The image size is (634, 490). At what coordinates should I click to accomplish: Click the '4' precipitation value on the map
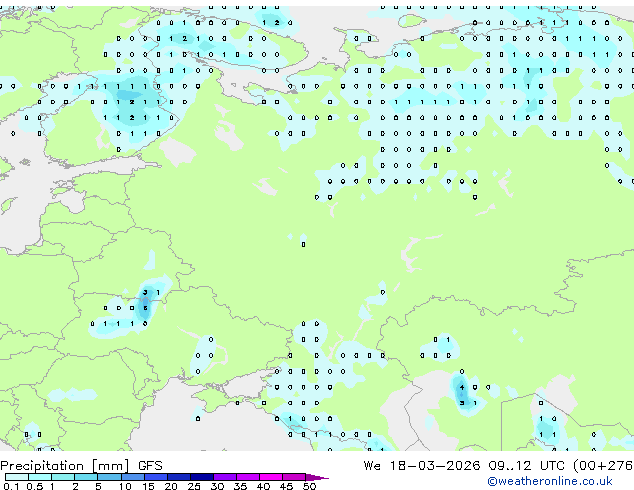click(462, 387)
